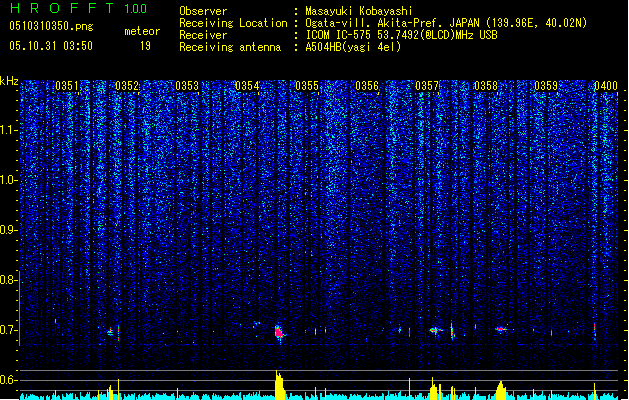Screen dimensions: 629x400
Task: Click the 0.8 kHz axis tick label
Action: point(8,280)
